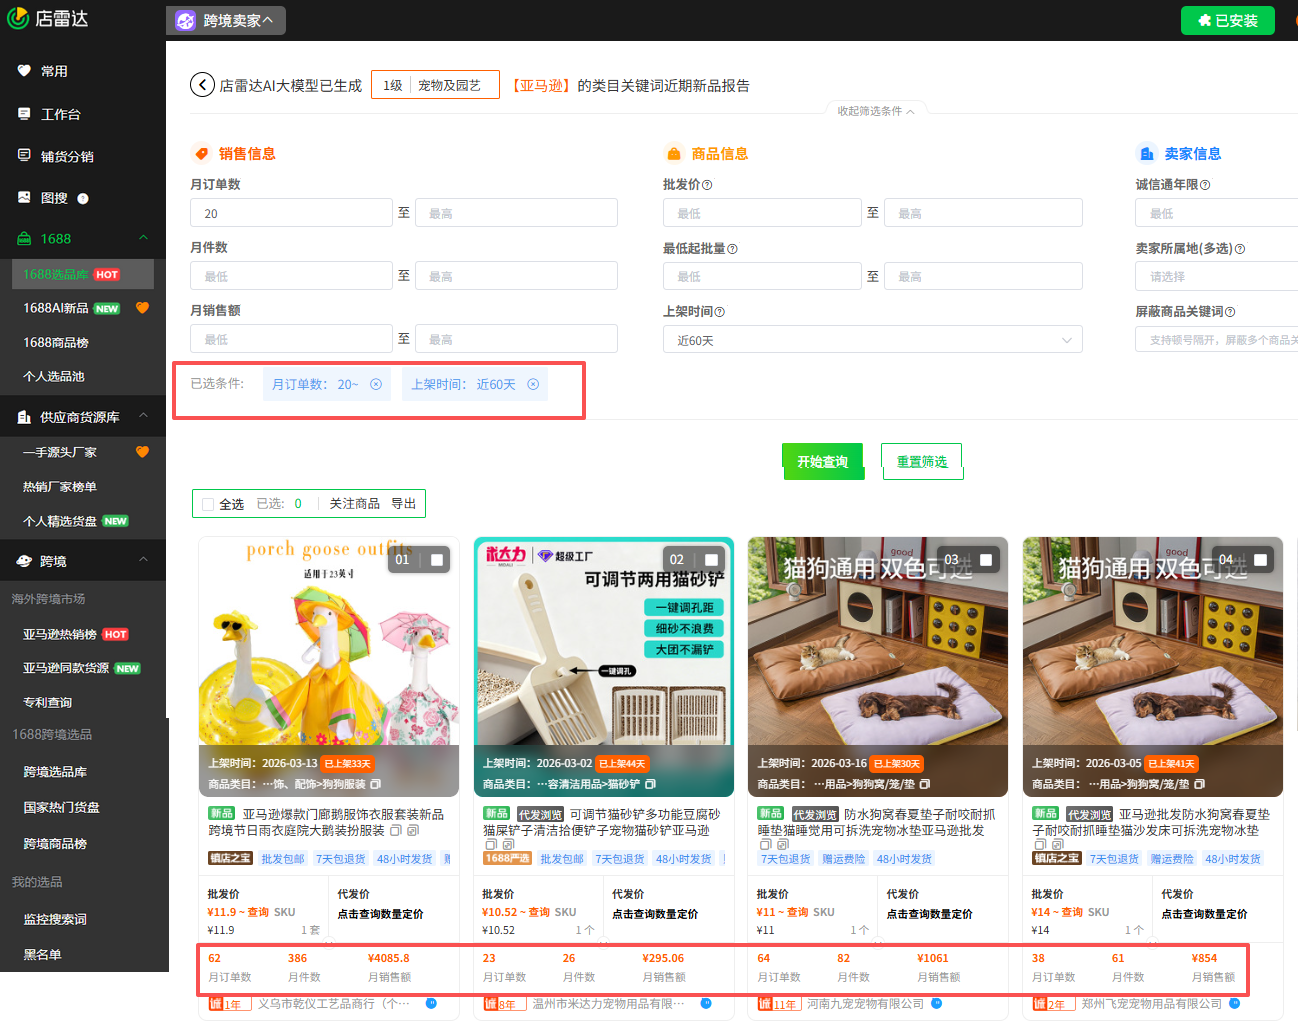Click help icon beside 最低起批量
This screenshot has width=1298, height=1036.
tap(732, 249)
